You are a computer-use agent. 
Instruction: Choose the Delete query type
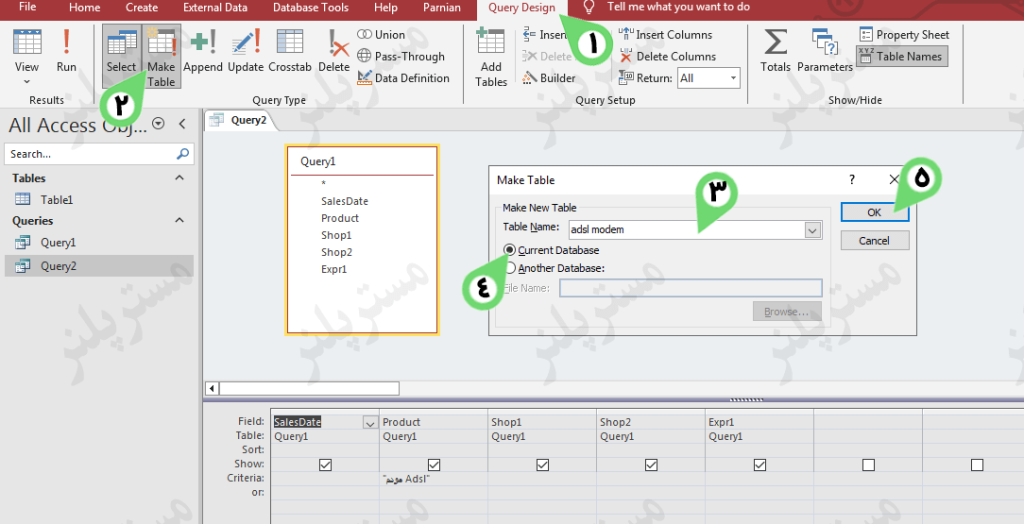click(334, 50)
